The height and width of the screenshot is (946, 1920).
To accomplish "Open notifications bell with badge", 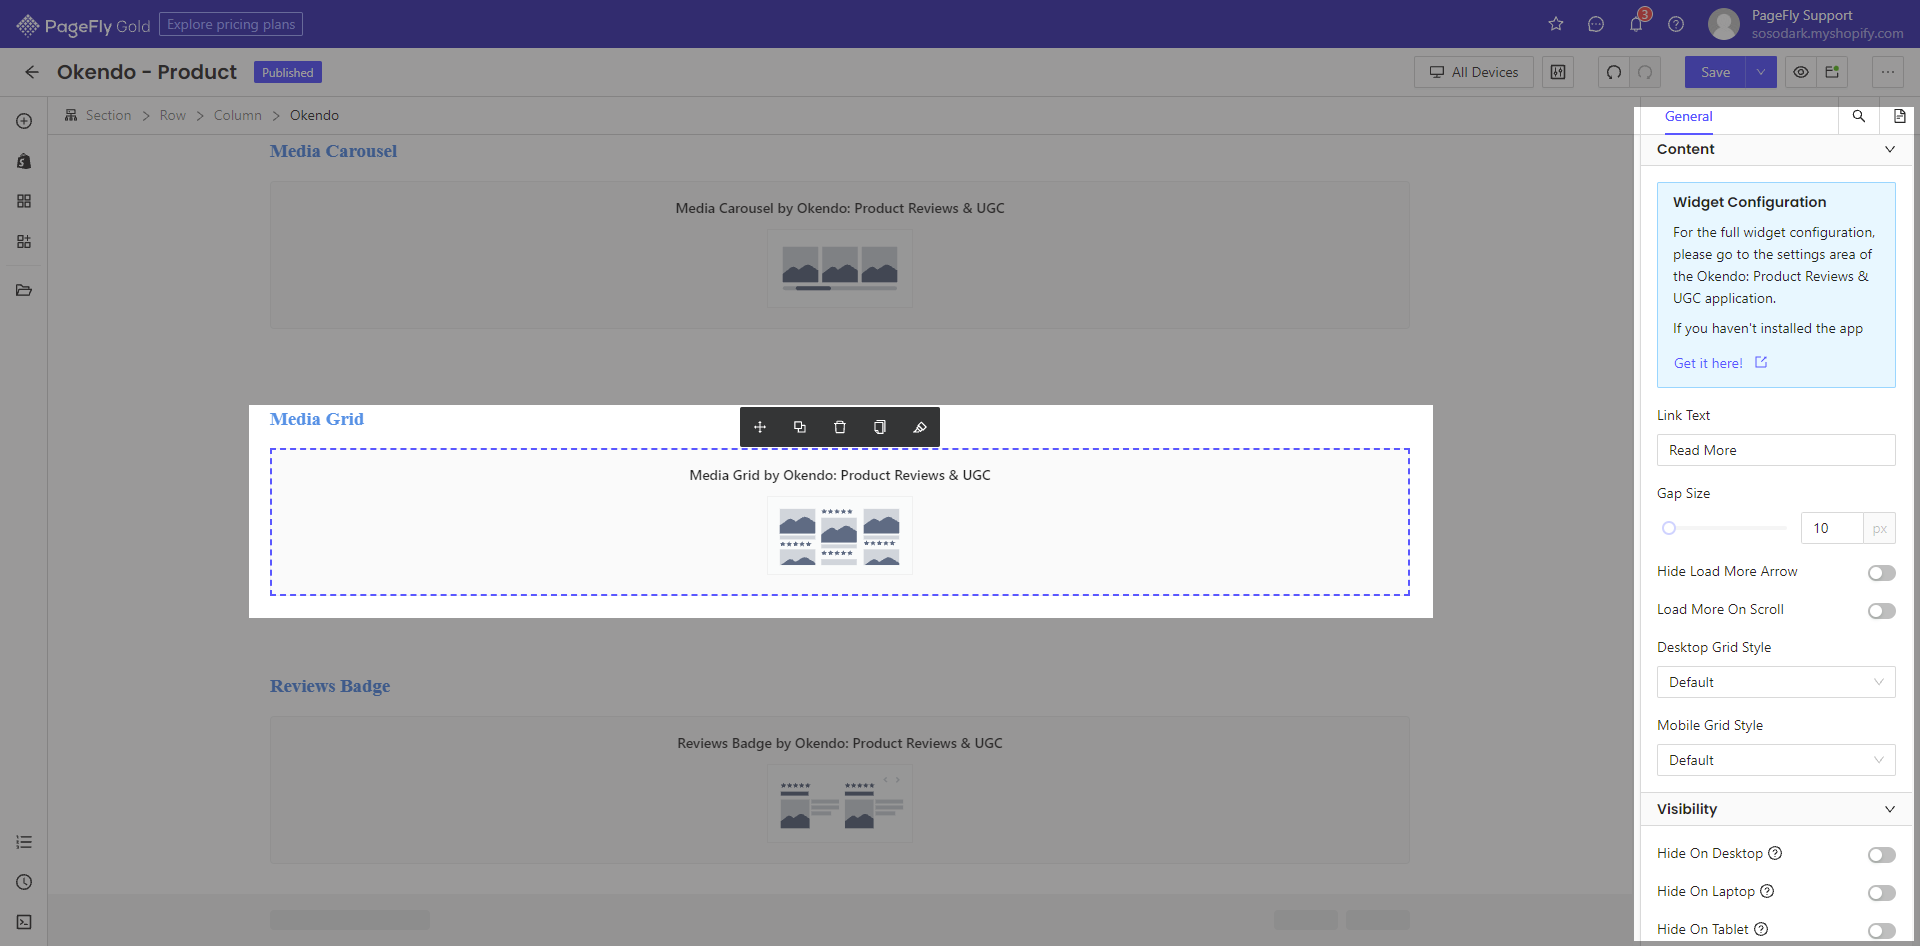I will coord(1637,22).
